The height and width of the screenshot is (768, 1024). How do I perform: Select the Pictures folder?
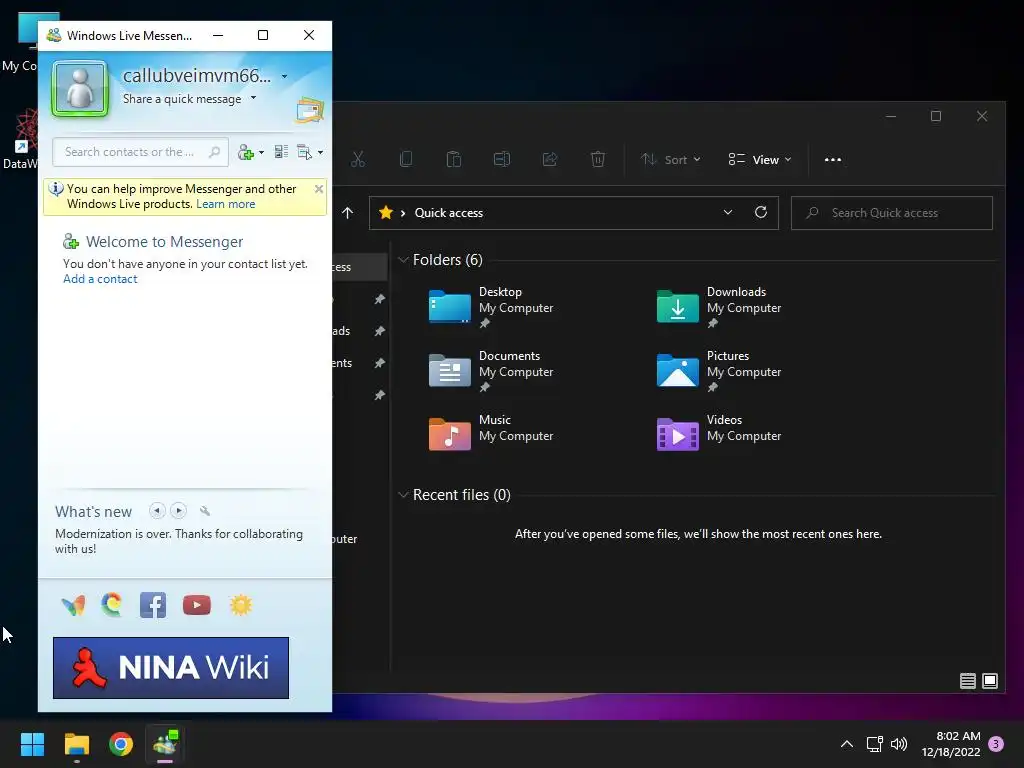[x=721, y=371]
